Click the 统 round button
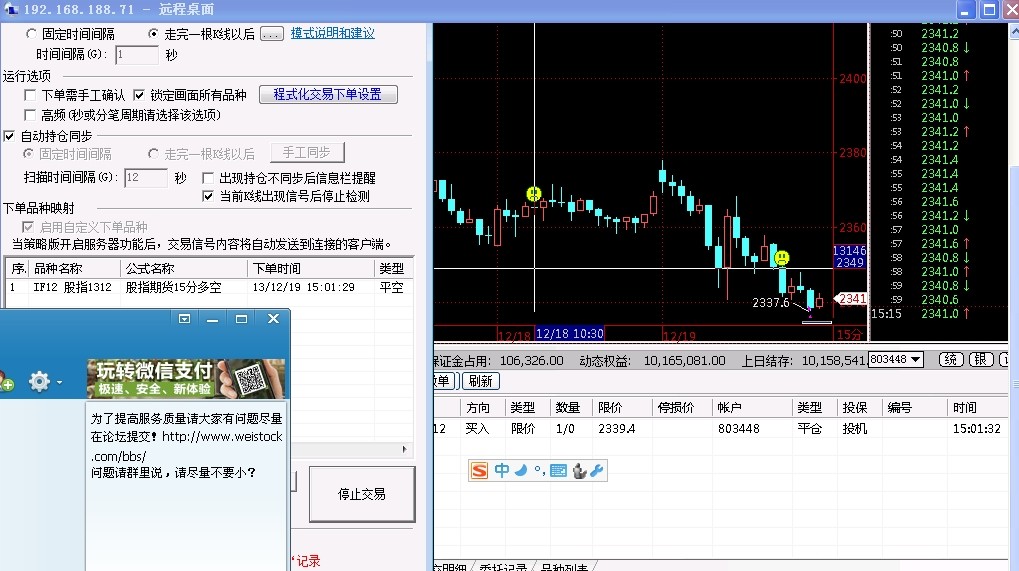 click(952, 359)
